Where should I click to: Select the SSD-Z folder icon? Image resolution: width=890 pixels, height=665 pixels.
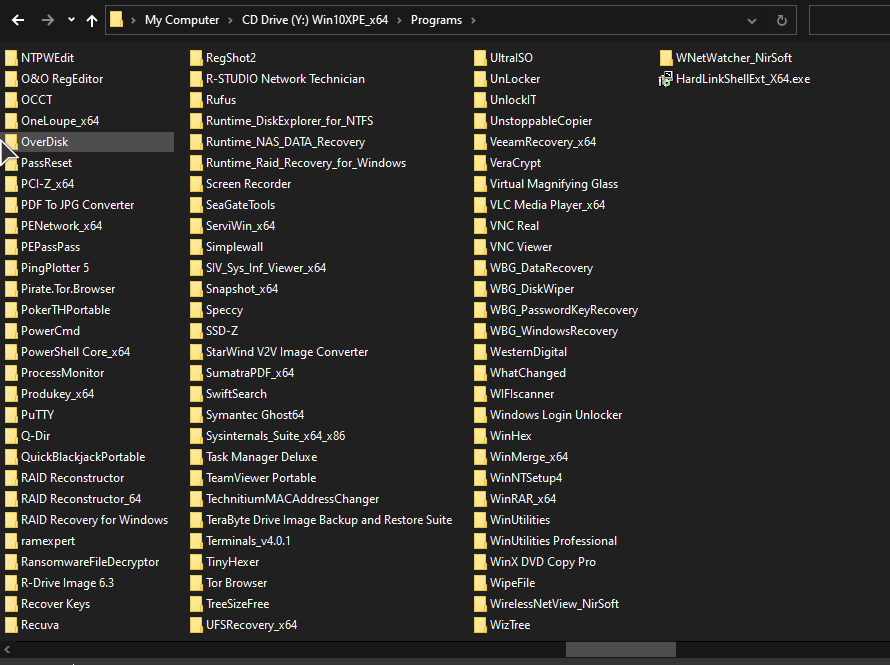(x=196, y=331)
